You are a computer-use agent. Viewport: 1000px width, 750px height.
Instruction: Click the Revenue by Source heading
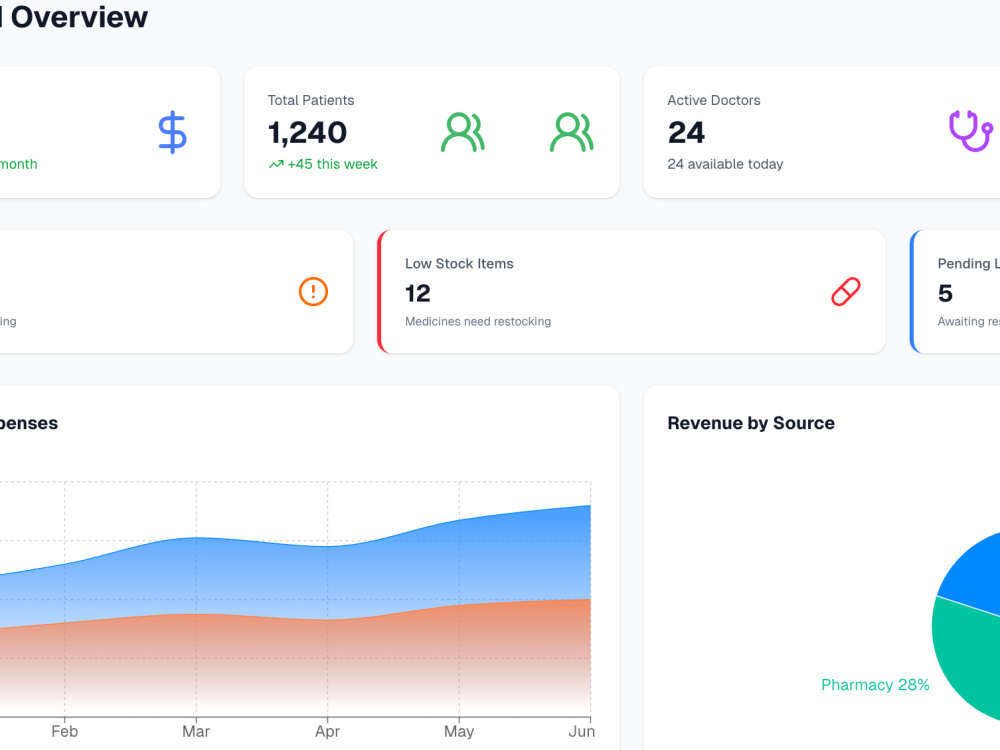751,423
